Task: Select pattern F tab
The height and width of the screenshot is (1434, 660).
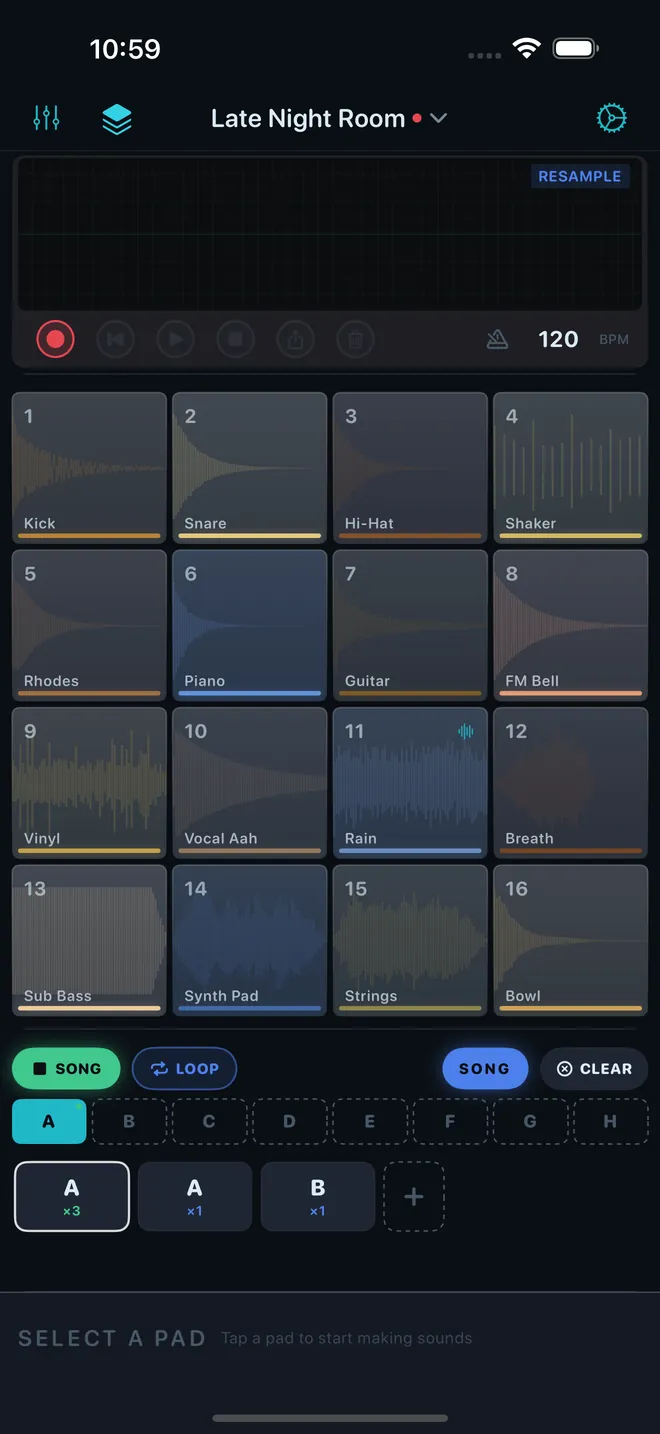Action: tap(450, 1121)
